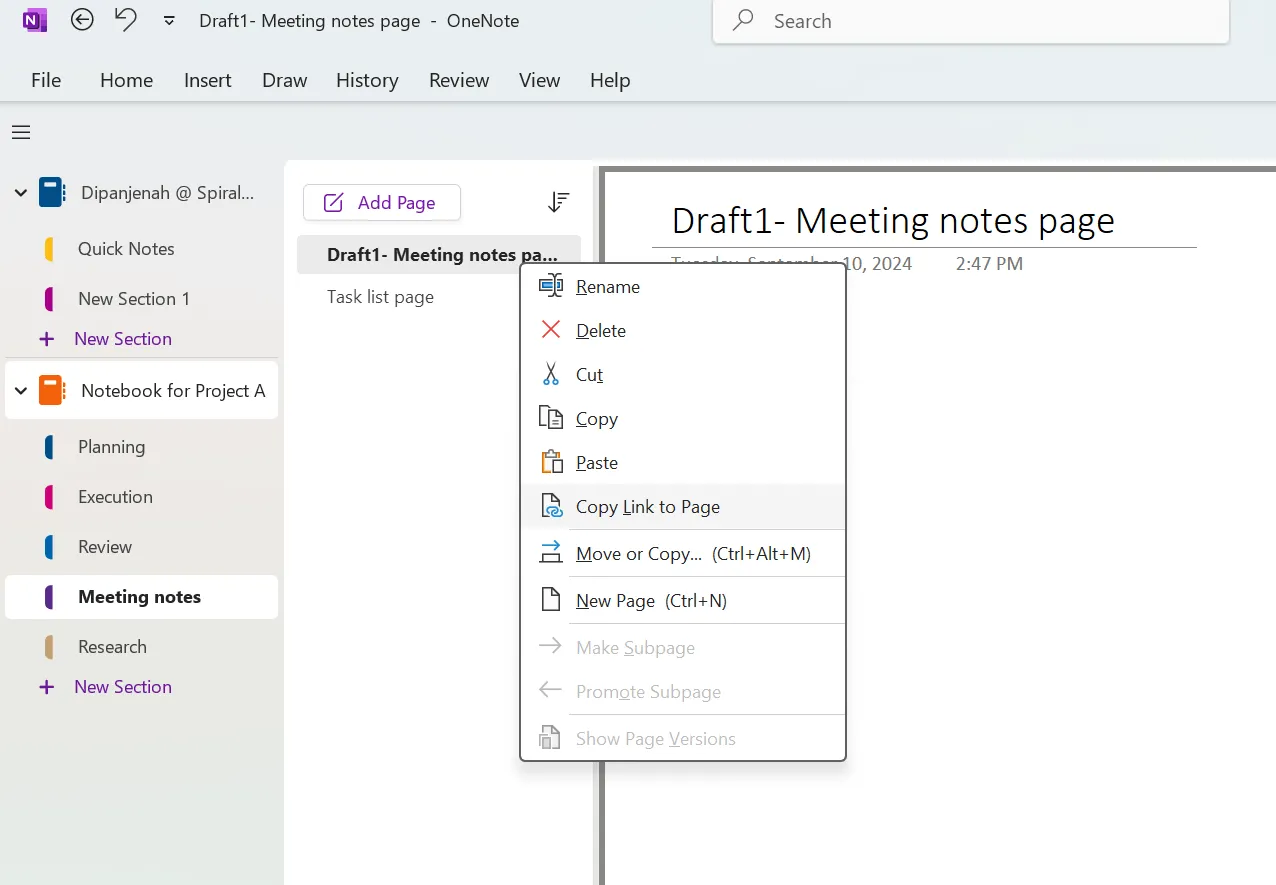The image size is (1276, 885).
Task: Click New Section link in Dipanjenah notebook
Action: pos(123,339)
